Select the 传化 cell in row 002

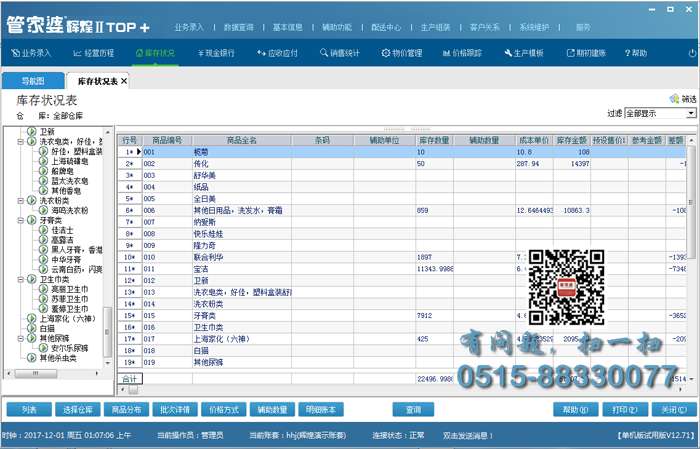point(242,164)
